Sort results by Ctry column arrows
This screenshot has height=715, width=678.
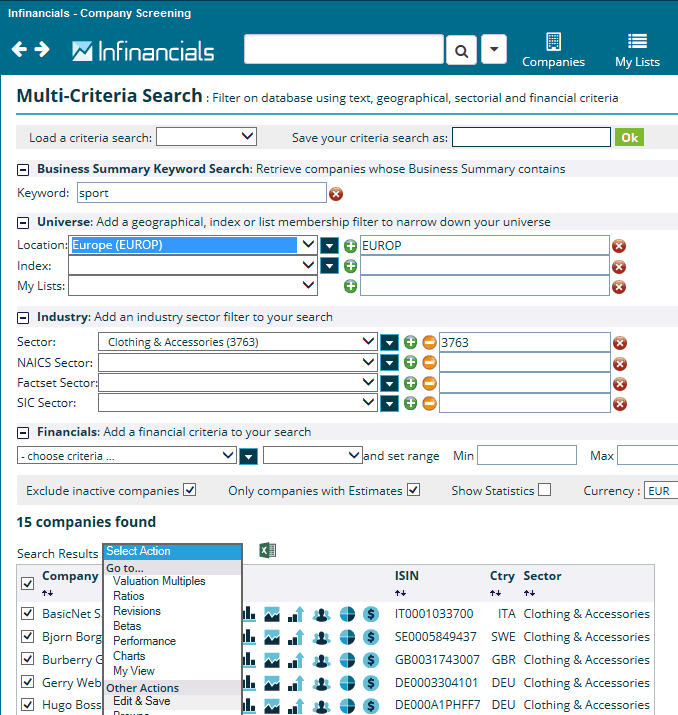pyautogui.click(x=496, y=593)
